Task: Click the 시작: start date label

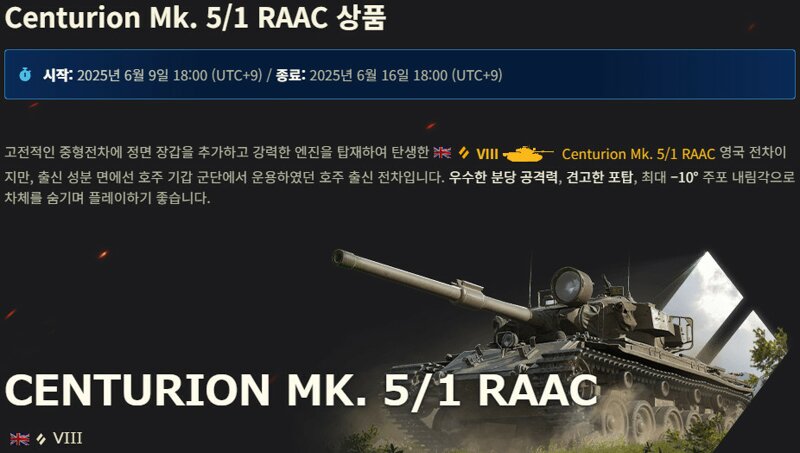Action: click(x=58, y=75)
